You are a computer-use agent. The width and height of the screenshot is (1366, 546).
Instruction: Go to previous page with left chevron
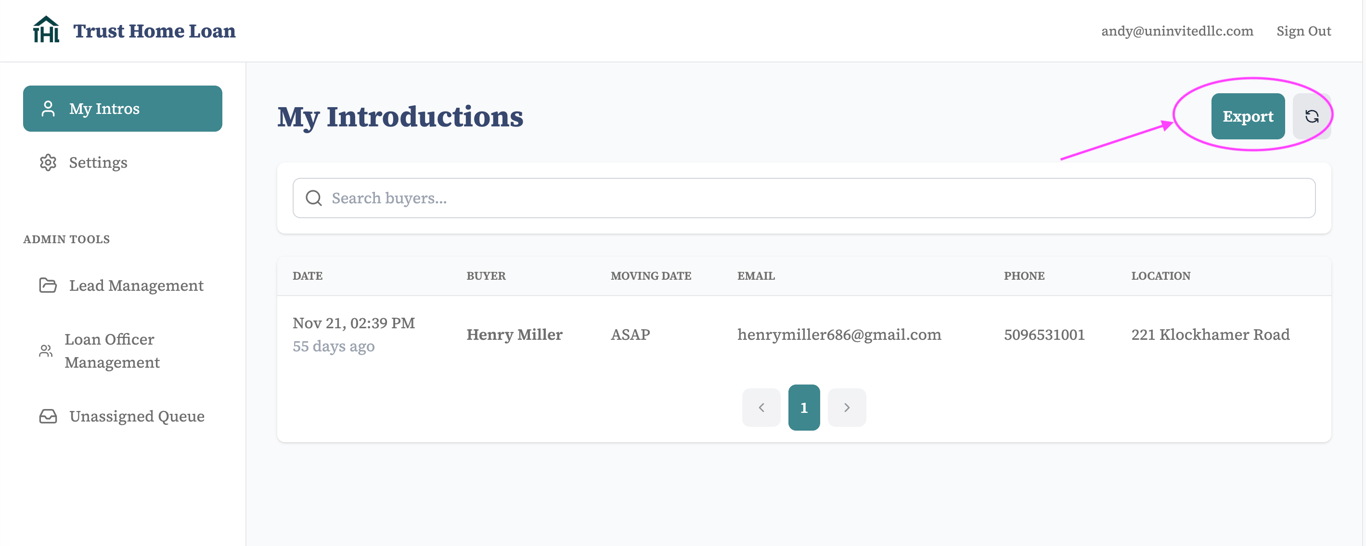(761, 407)
